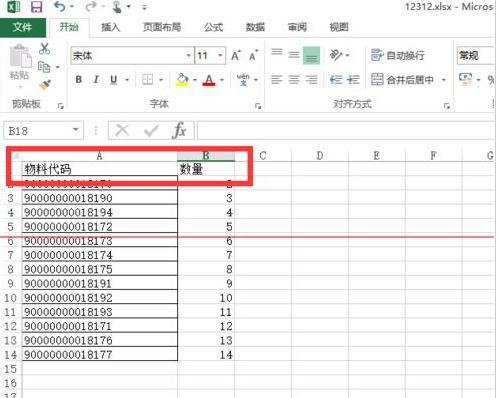Image resolution: width=500 pixels, height=398 pixels.
Task: Select cell containing 90000000018190
Action: tap(100, 198)
